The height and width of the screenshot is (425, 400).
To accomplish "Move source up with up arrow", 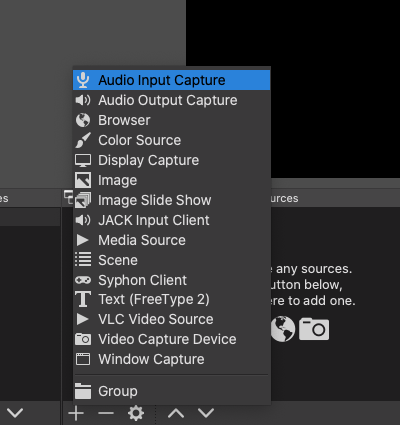I will 176,413.
